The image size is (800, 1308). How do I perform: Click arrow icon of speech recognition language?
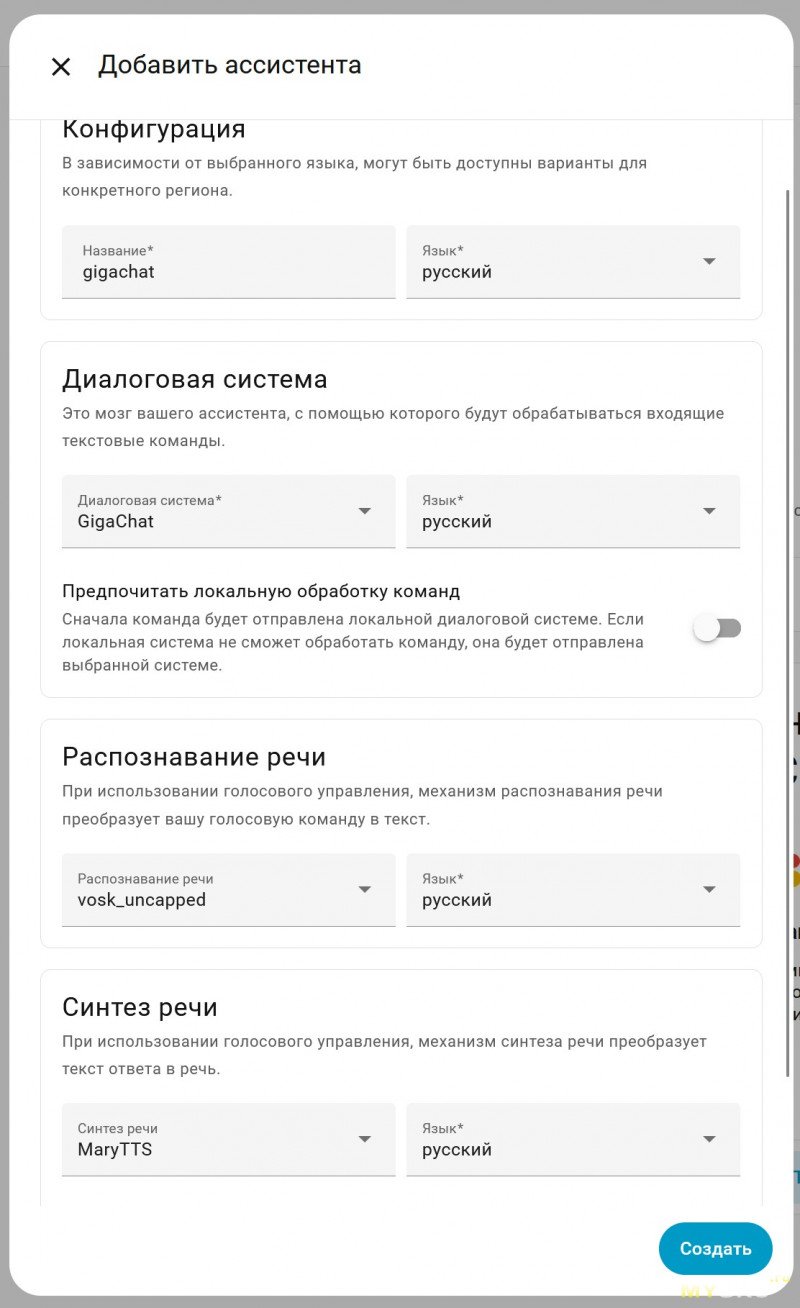(709, 890)
